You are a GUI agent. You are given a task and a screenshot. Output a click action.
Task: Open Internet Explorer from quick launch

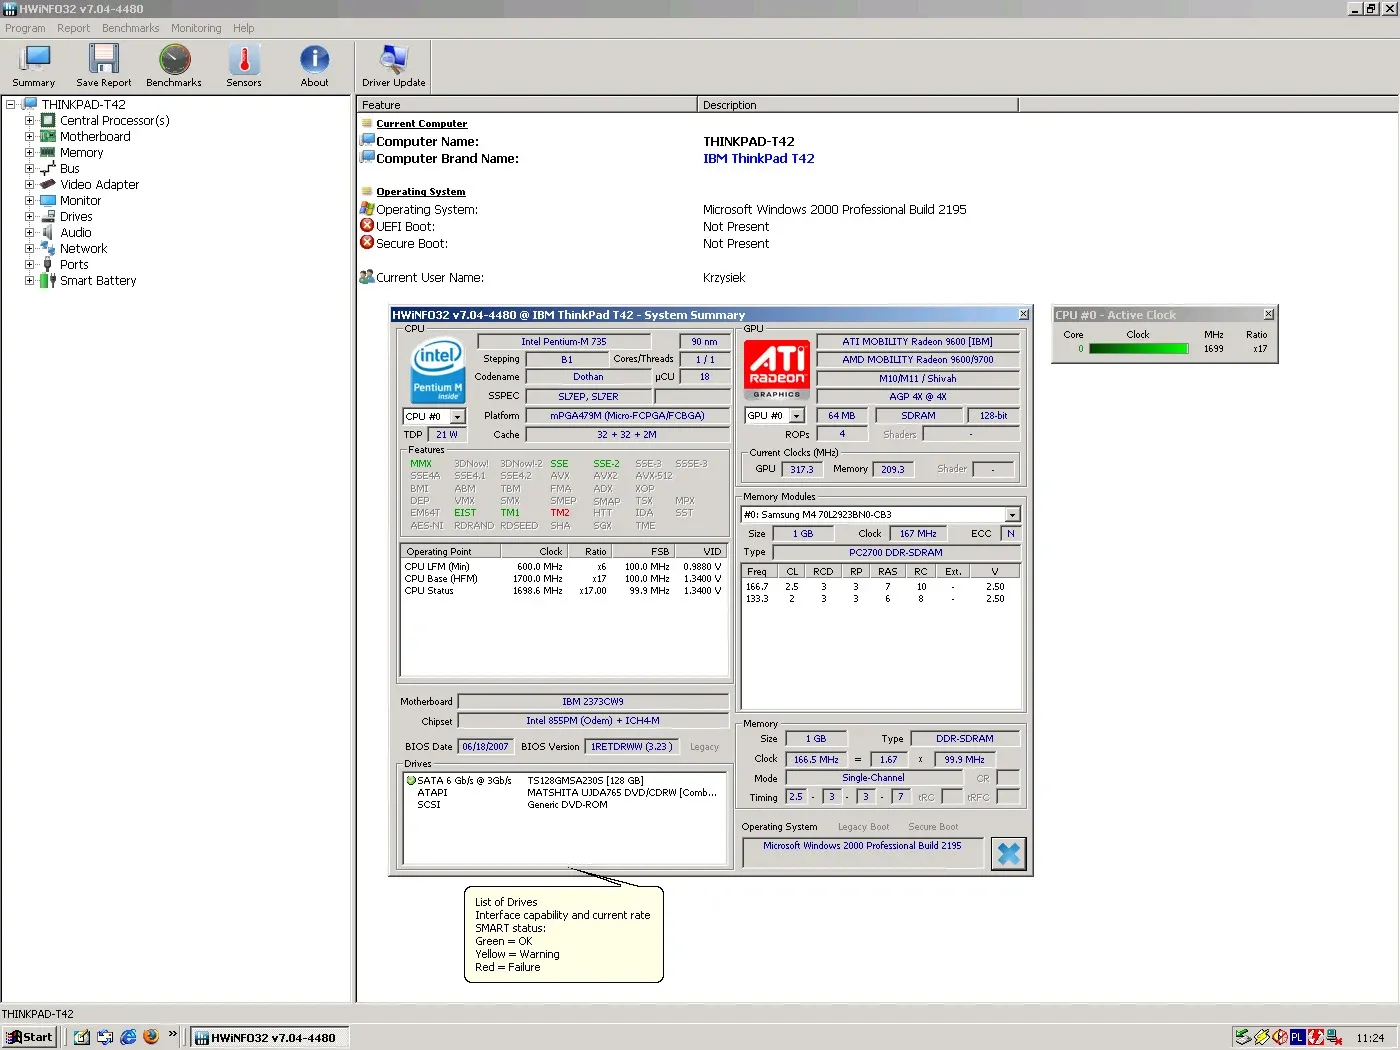point(128,1037)
